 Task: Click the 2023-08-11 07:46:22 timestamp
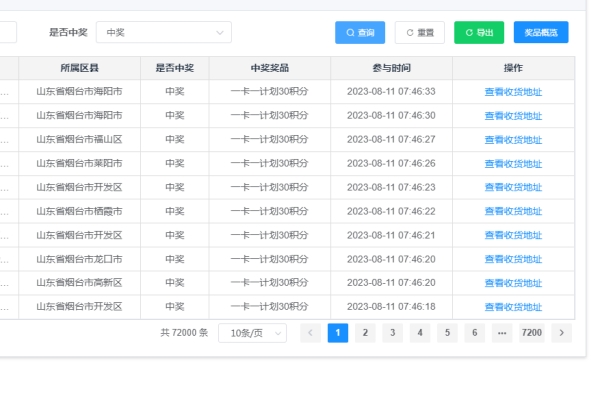[391, 211]
